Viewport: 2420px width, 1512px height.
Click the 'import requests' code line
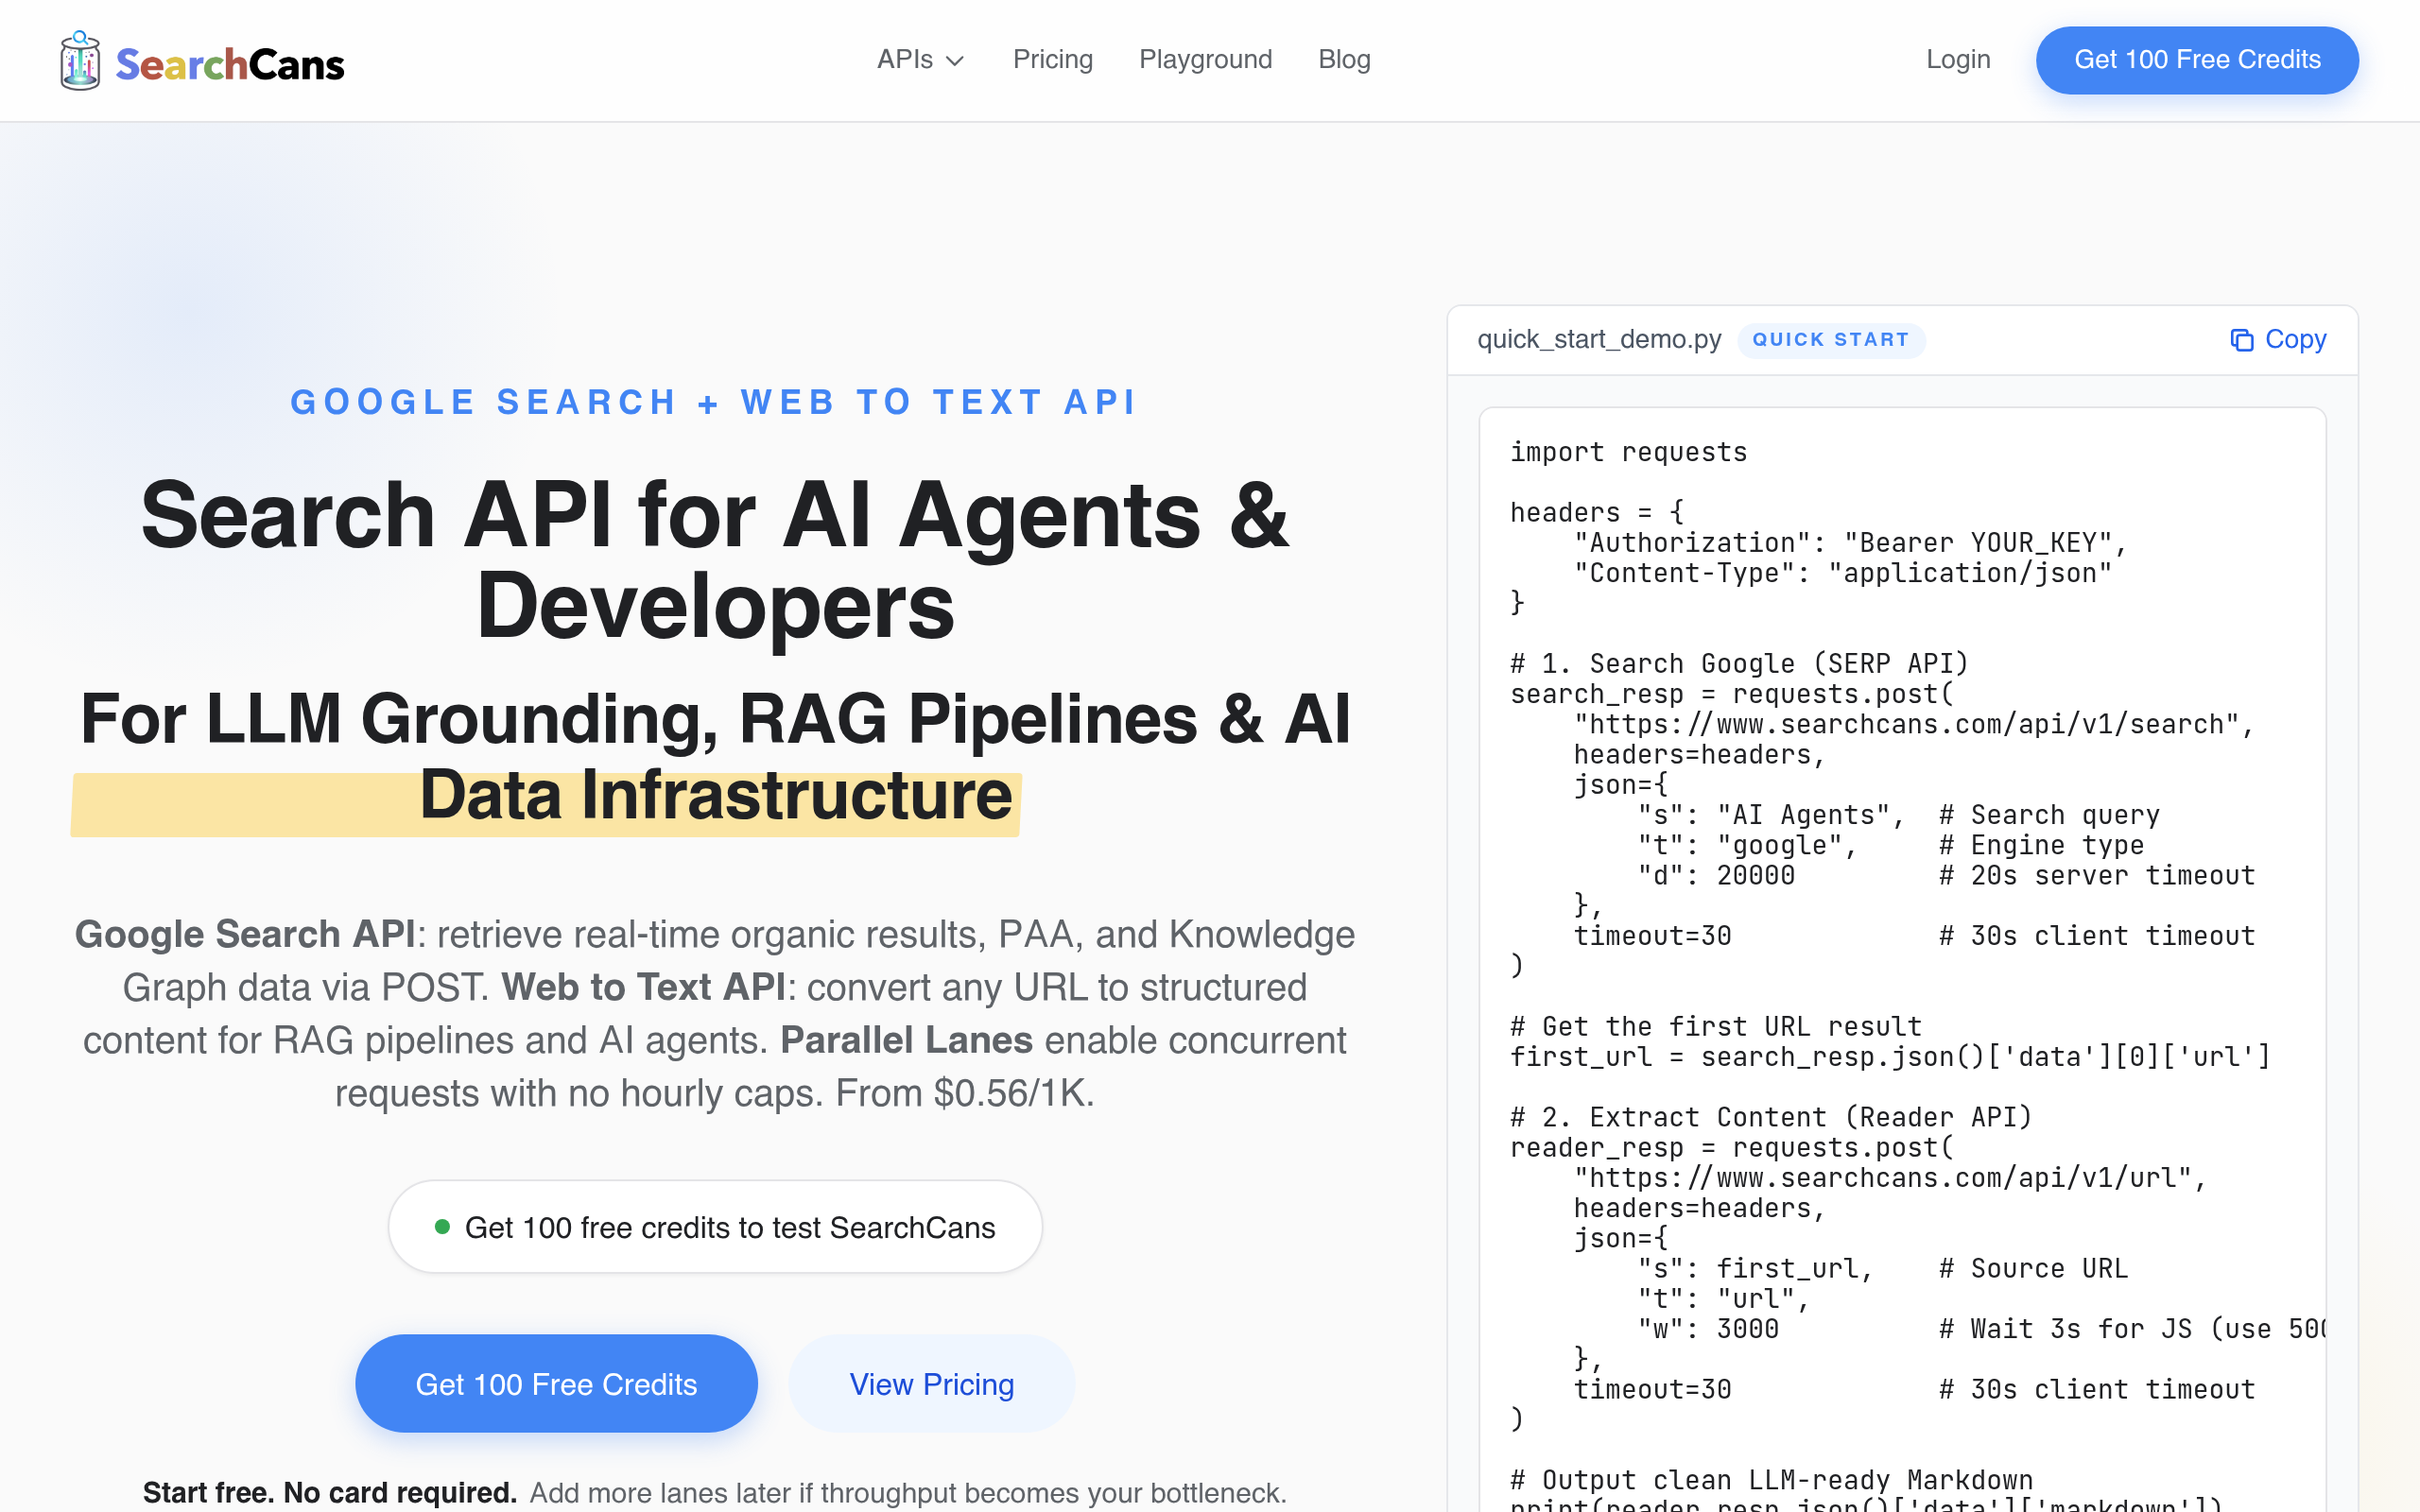click(1628, 452)
